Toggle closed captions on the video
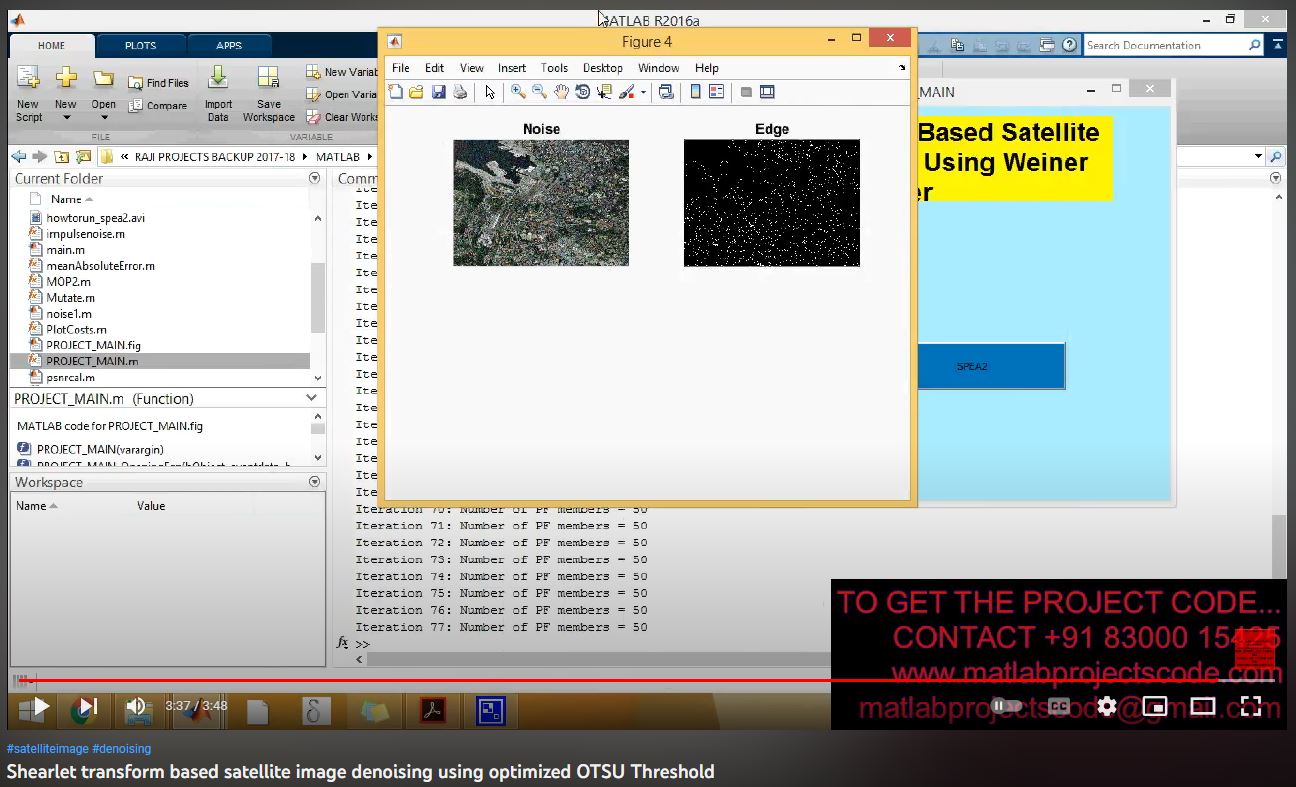 coord(1059,706)
